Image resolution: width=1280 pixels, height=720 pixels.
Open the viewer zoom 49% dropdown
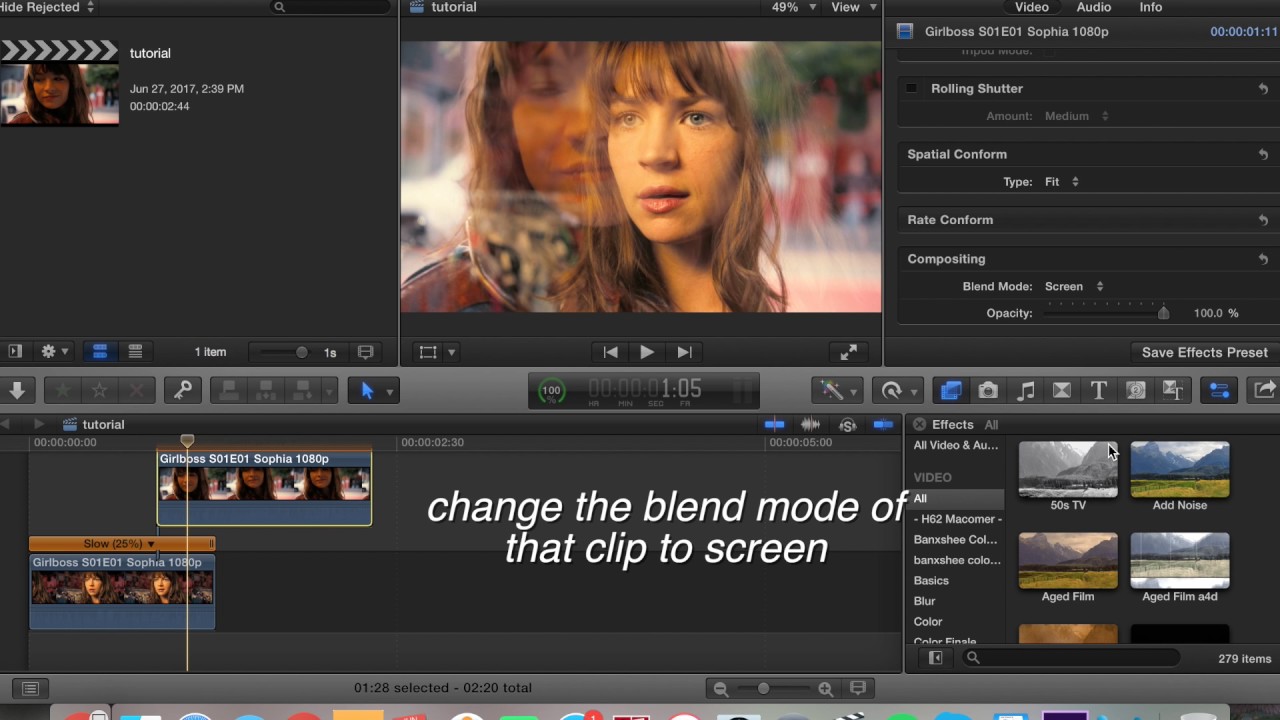coord(794,7)
